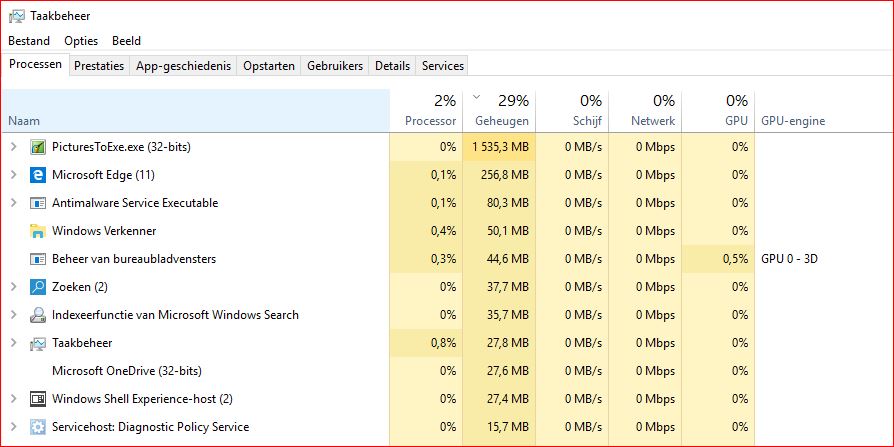Open the Opties menu
Viewport: 894px width, 447px height.
click(81, 41)
